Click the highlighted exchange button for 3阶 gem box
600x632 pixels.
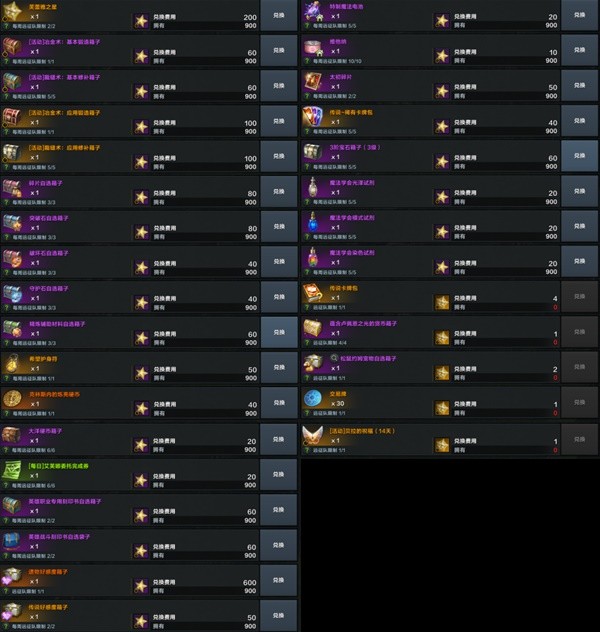(x=579, y=156)
